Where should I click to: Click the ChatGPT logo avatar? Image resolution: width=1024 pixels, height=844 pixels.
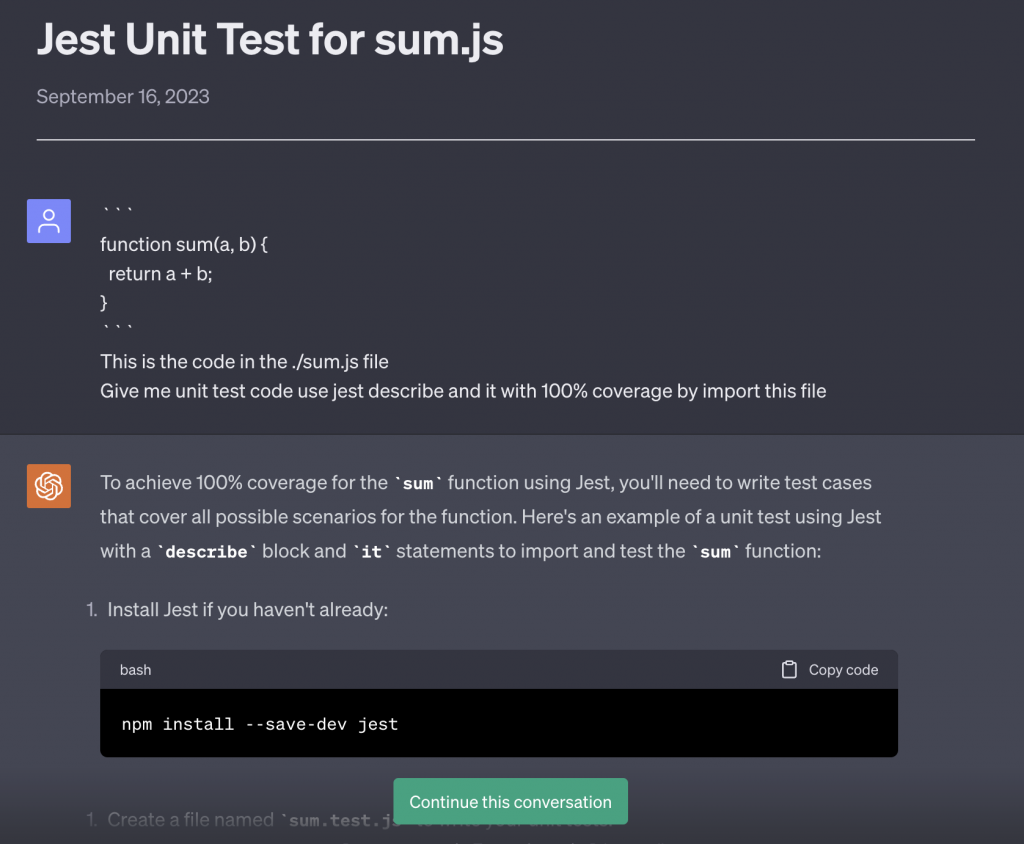coord(48,486)
